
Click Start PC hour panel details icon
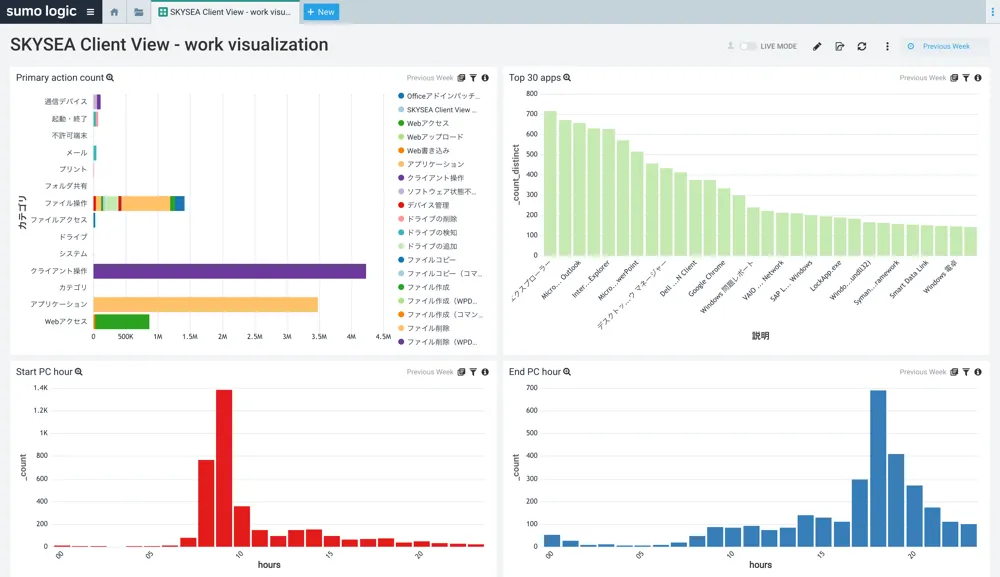[x=461, y=372]
